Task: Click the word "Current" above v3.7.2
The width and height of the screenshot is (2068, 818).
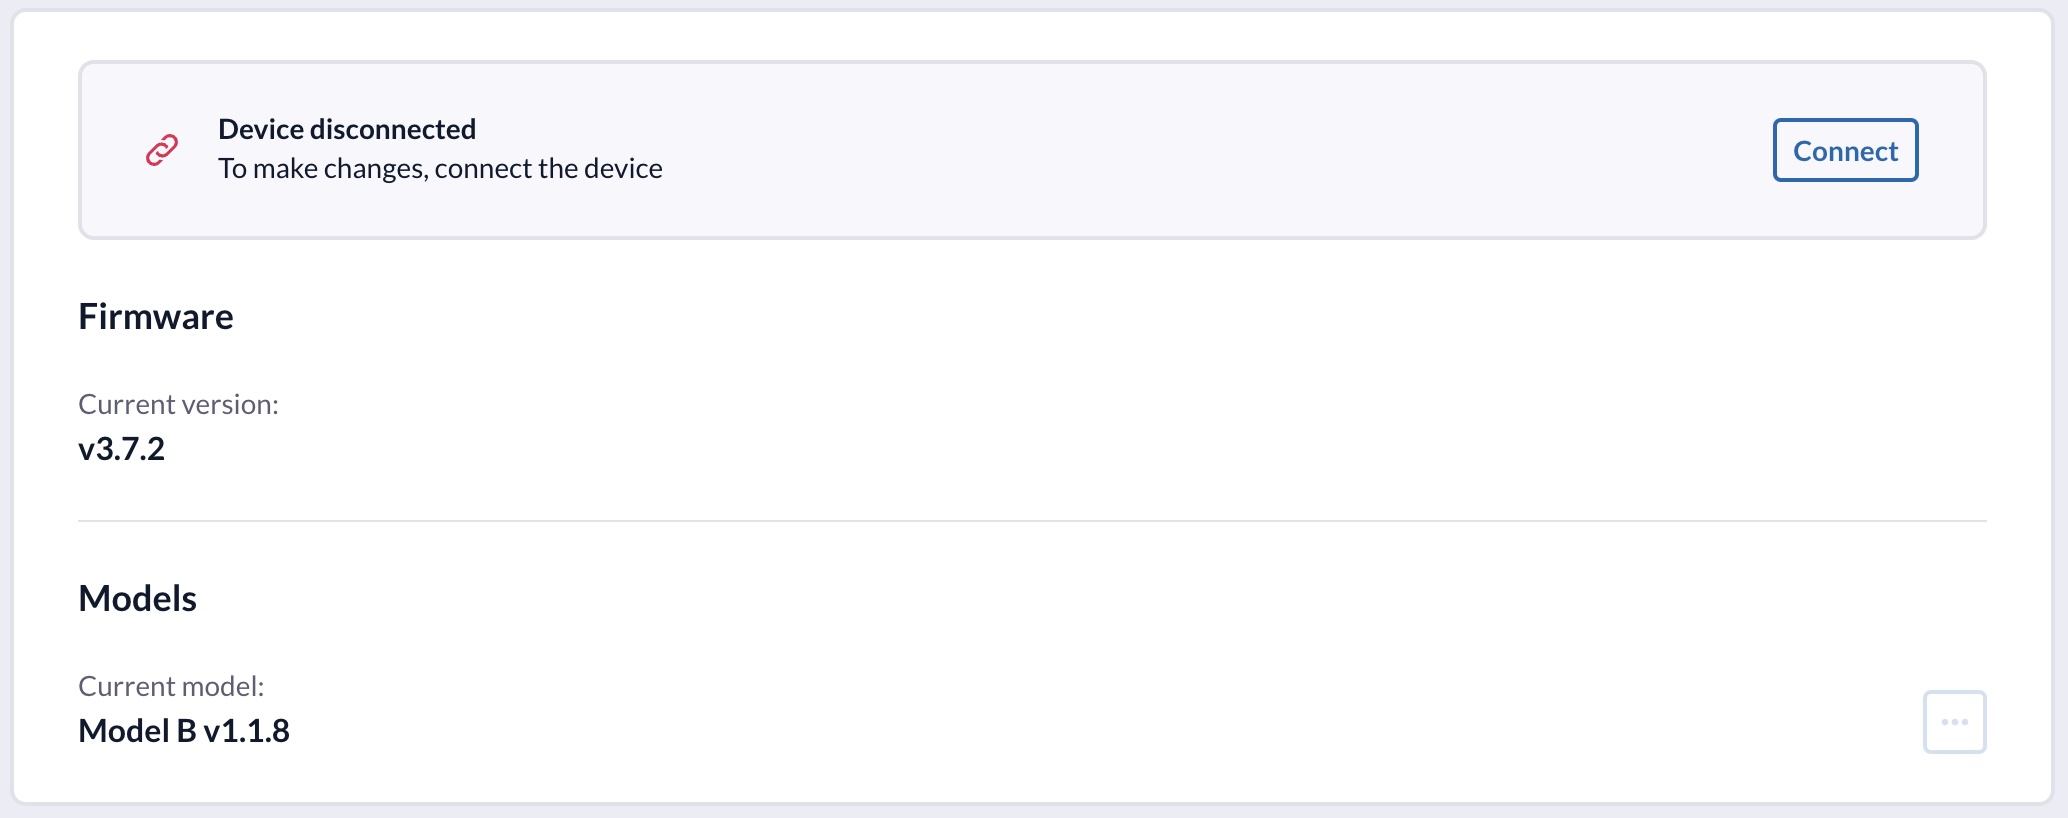Action: [127, 404]
